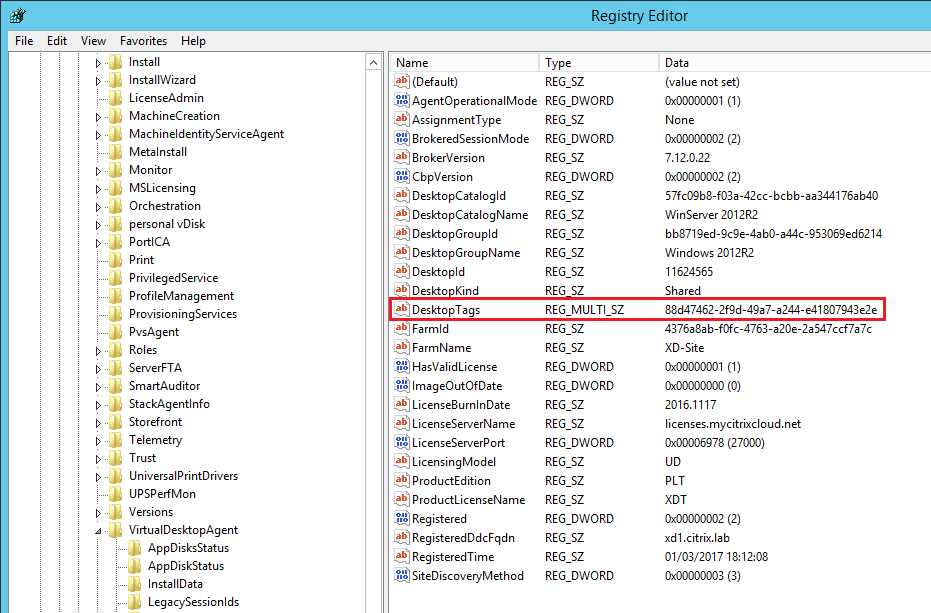
Task: Expand the Orchestration key
Action: [99, 207]
